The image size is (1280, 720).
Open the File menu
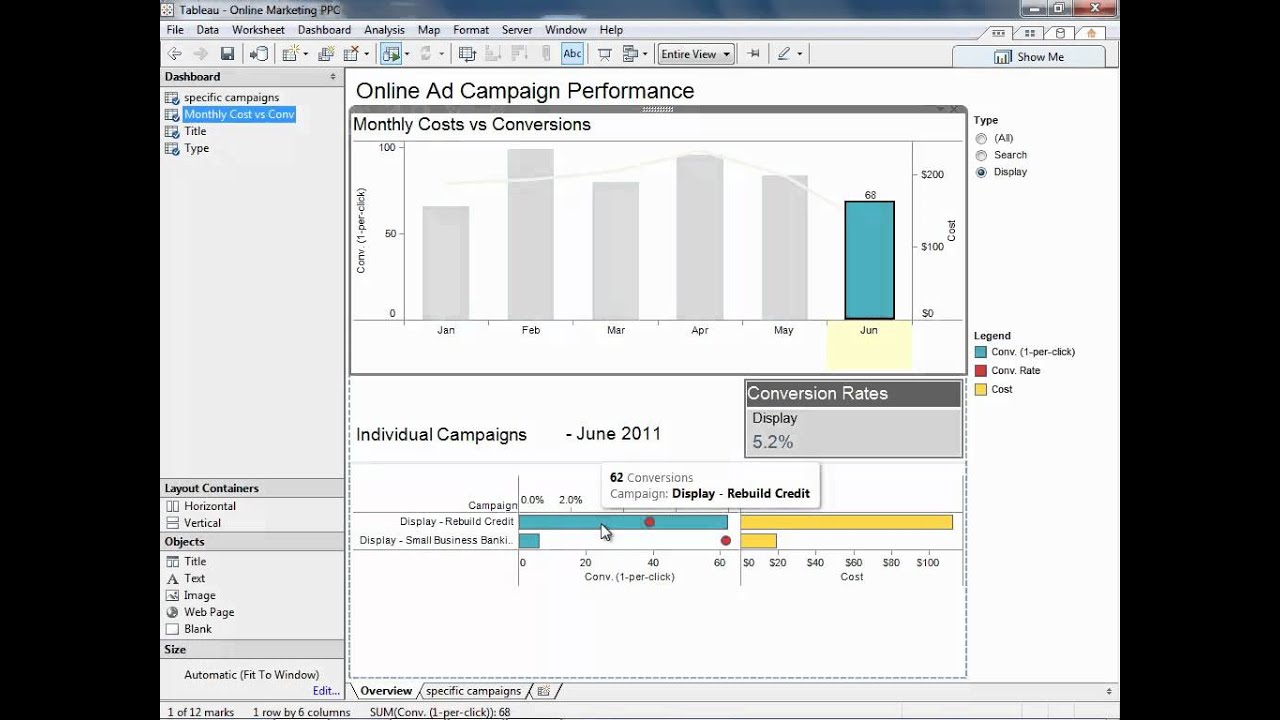[x=174, y=30]
